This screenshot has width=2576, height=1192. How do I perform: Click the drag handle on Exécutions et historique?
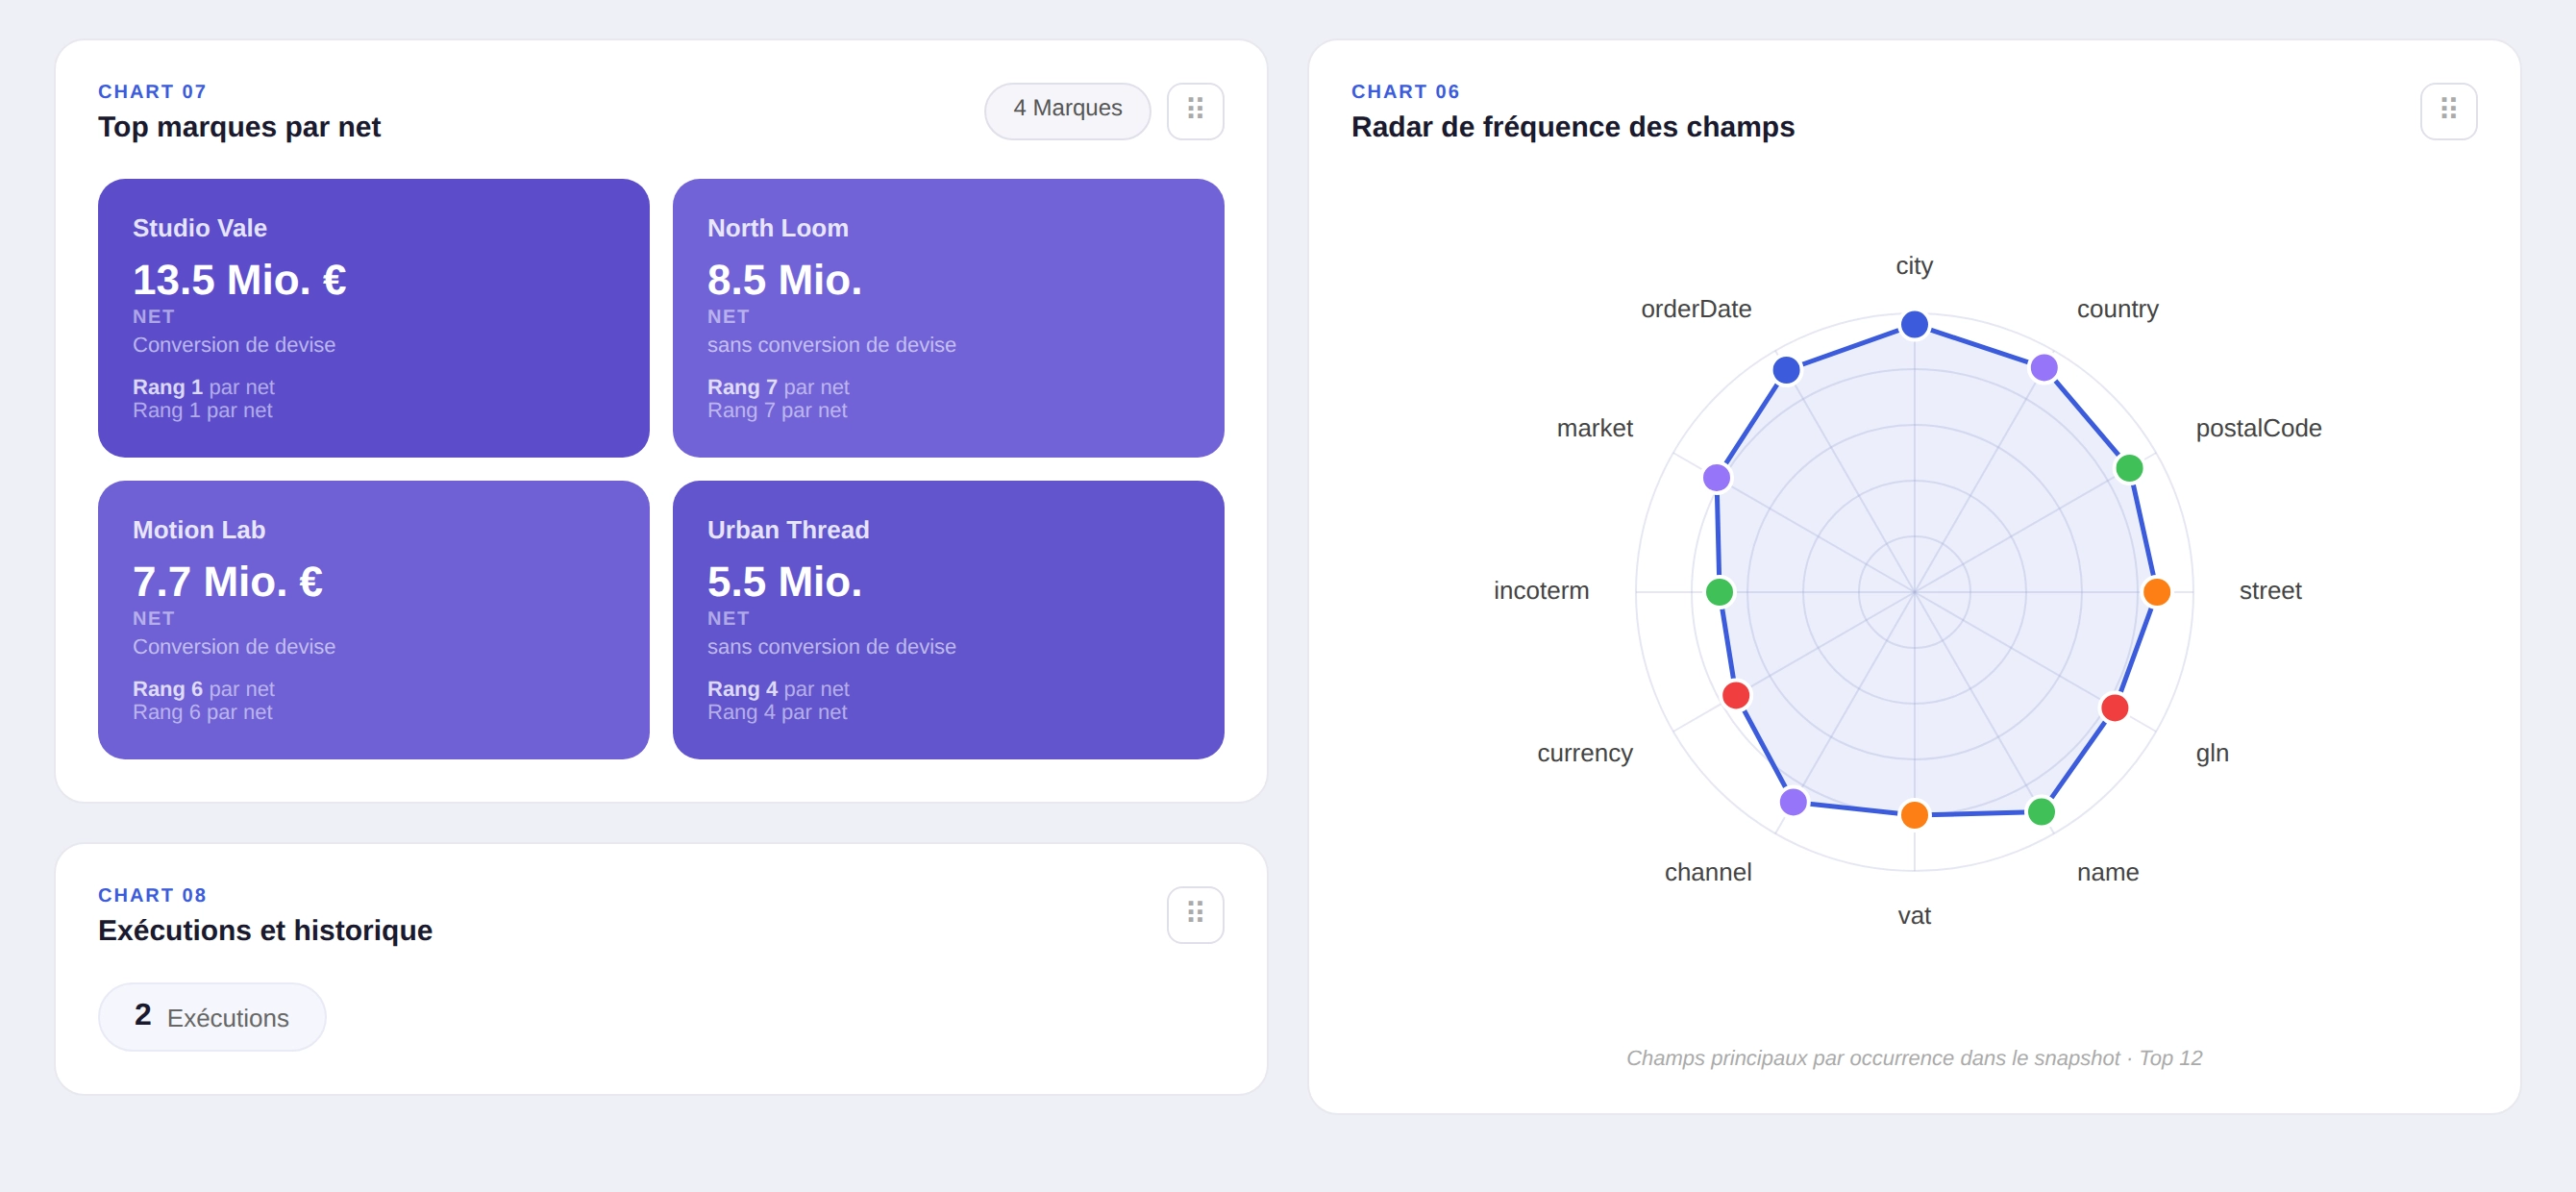(1194, 913)
